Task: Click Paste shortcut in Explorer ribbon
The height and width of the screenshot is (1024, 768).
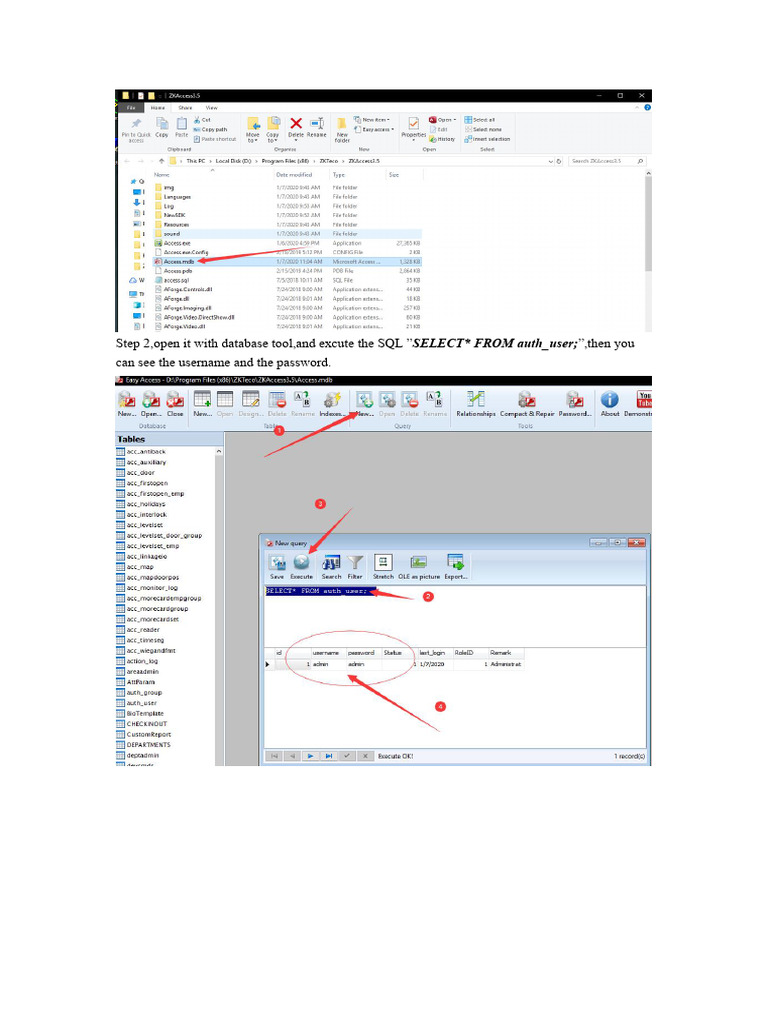Action: tap(215, 139)
